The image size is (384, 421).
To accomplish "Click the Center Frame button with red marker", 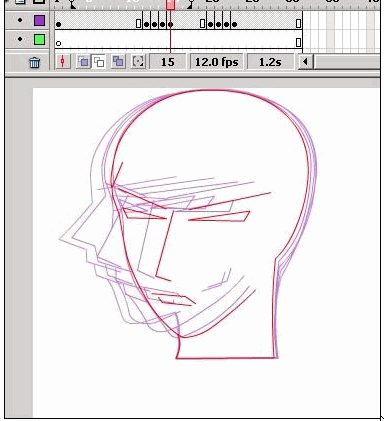I will pyautogui.click(x=63, y=62).
